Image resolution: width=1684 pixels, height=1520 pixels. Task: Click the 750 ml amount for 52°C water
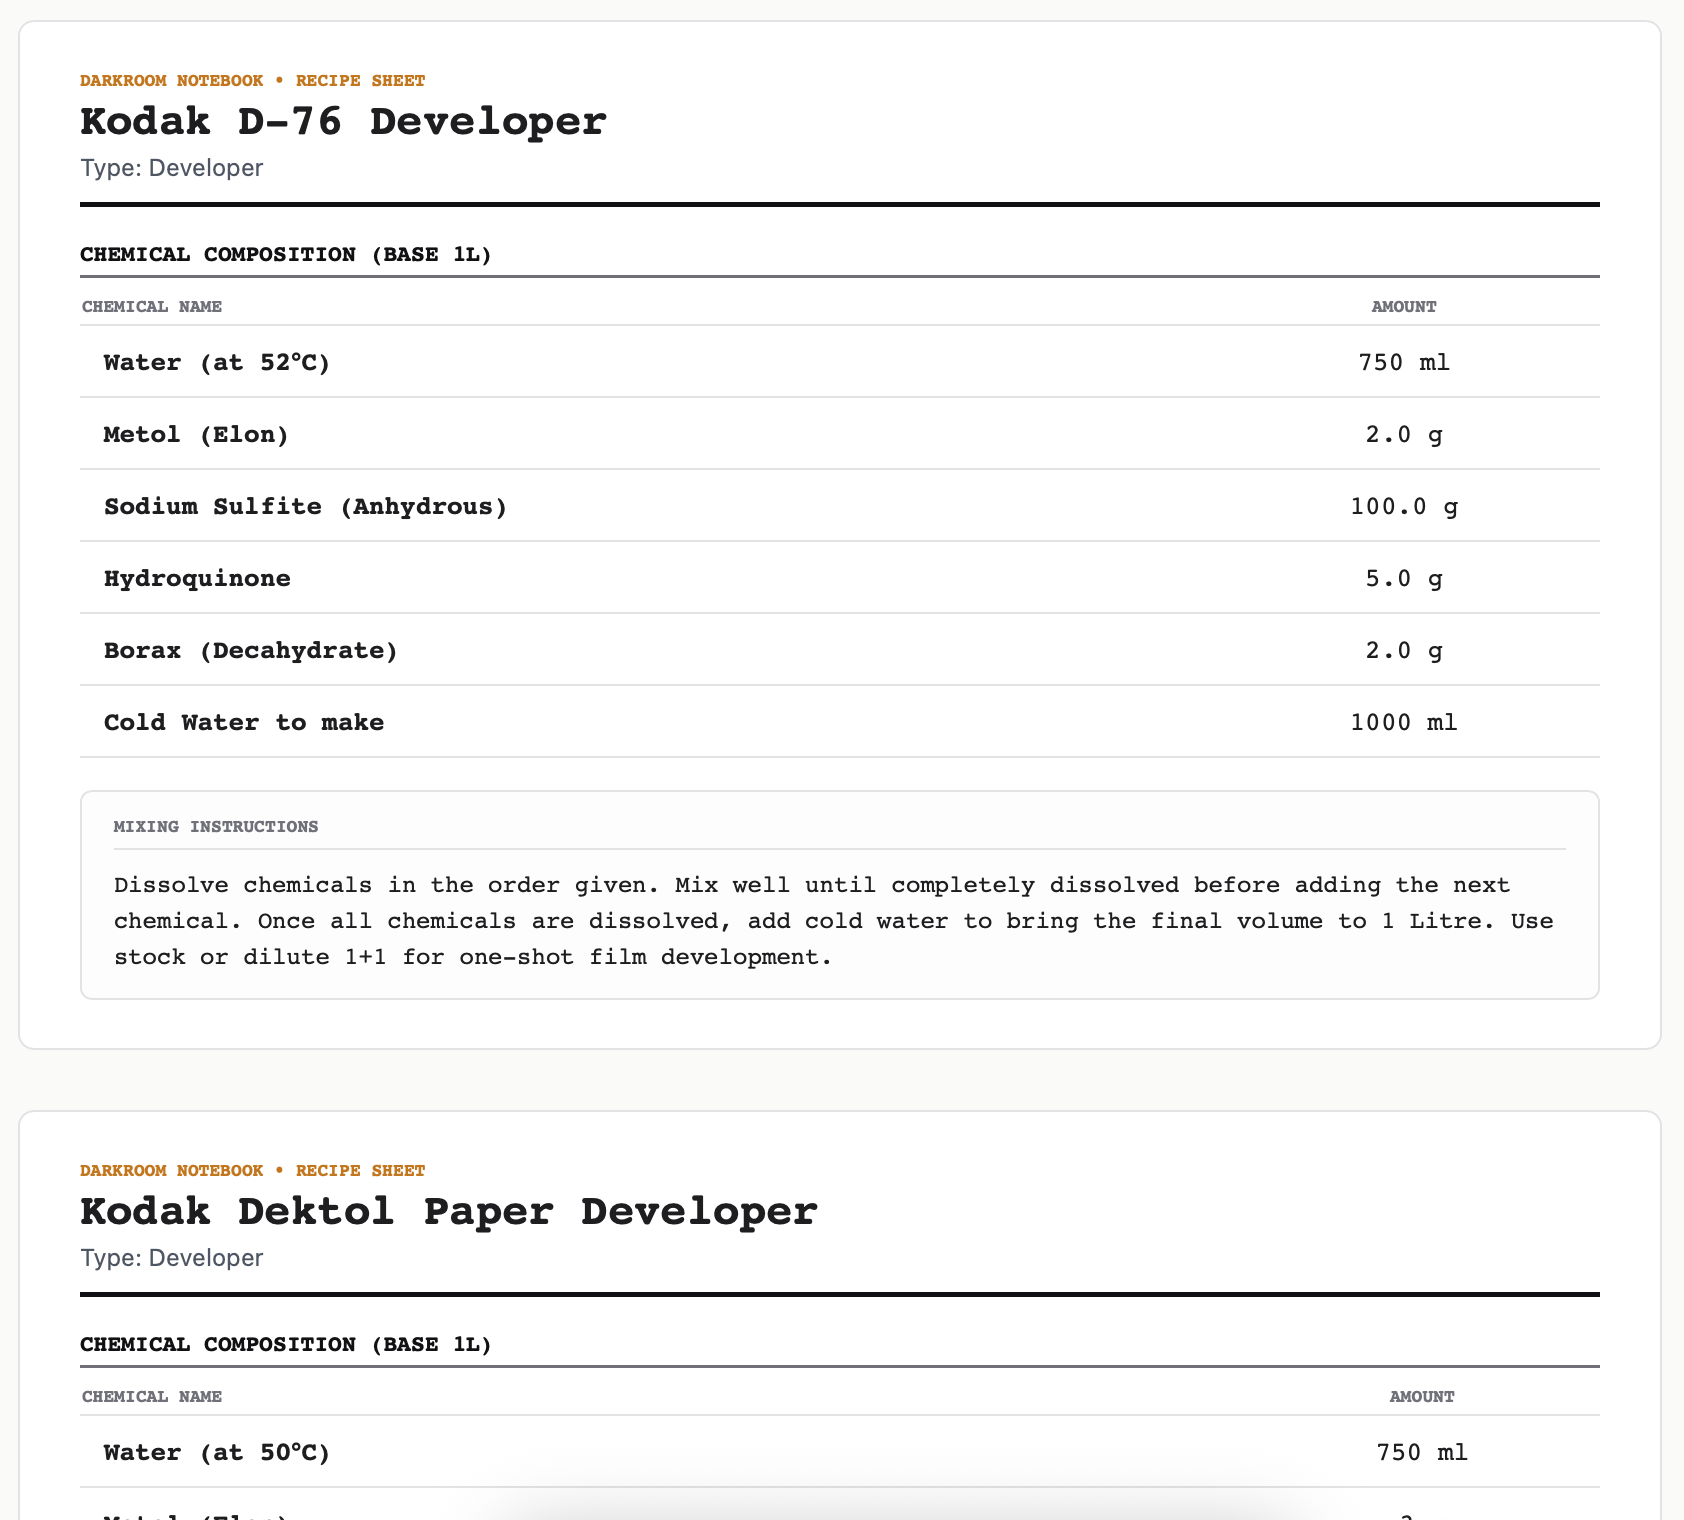click(x=1404, y=362)
